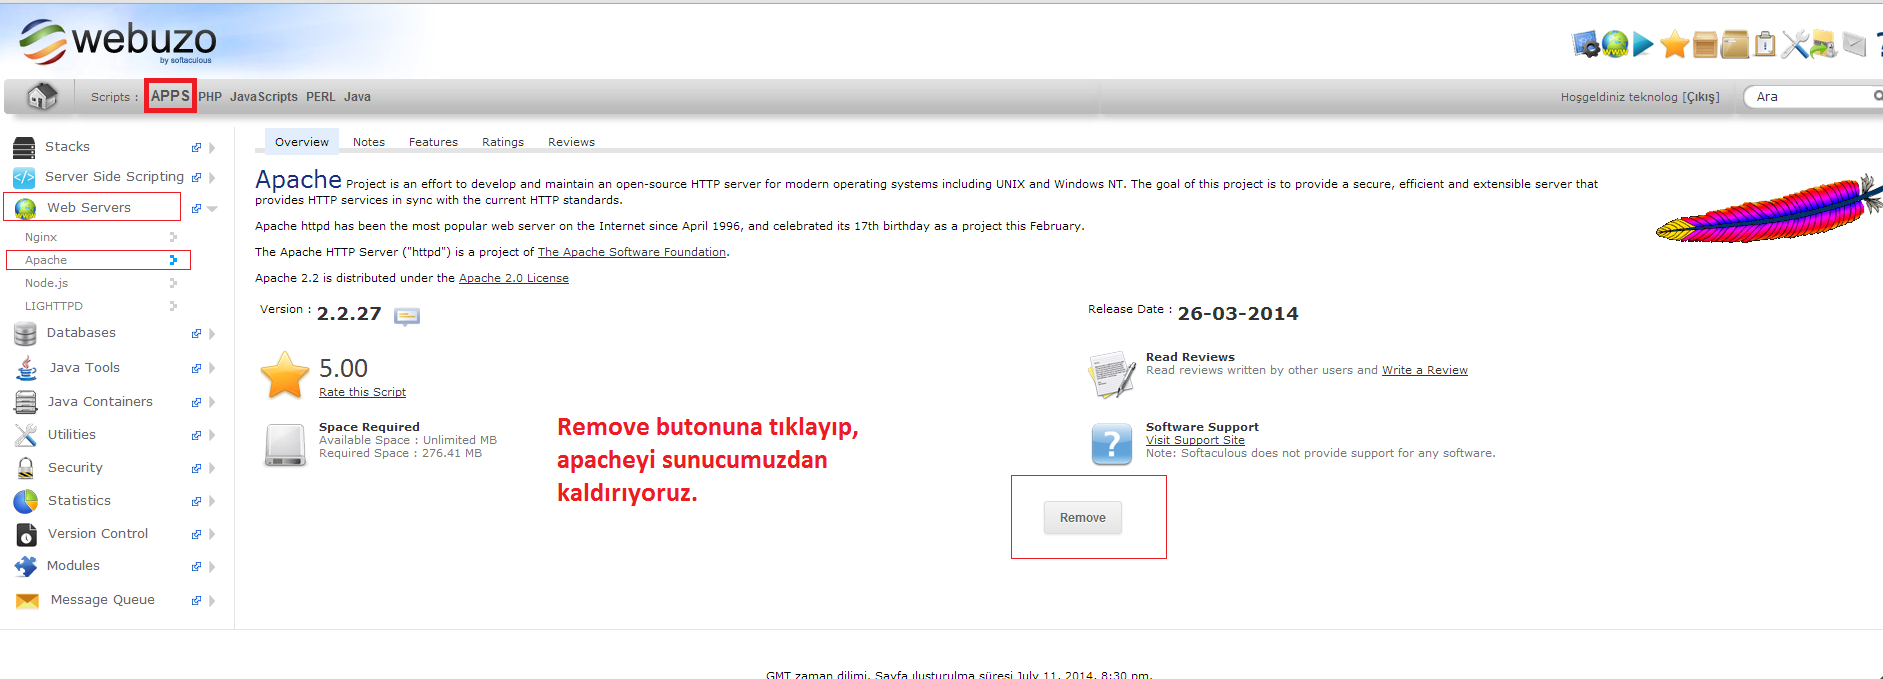Open the changelog icon next to version 2.2.27
The height and width of the screenshot is (679, 1883).
pyautogui.click(x=407, y=317)
